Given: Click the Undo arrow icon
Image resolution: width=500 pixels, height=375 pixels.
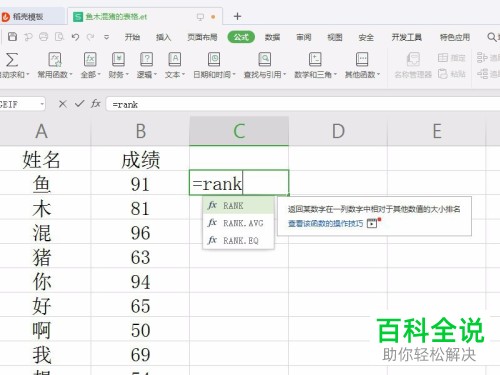Looking at the screenshot, I should click(x=75, y=37).
